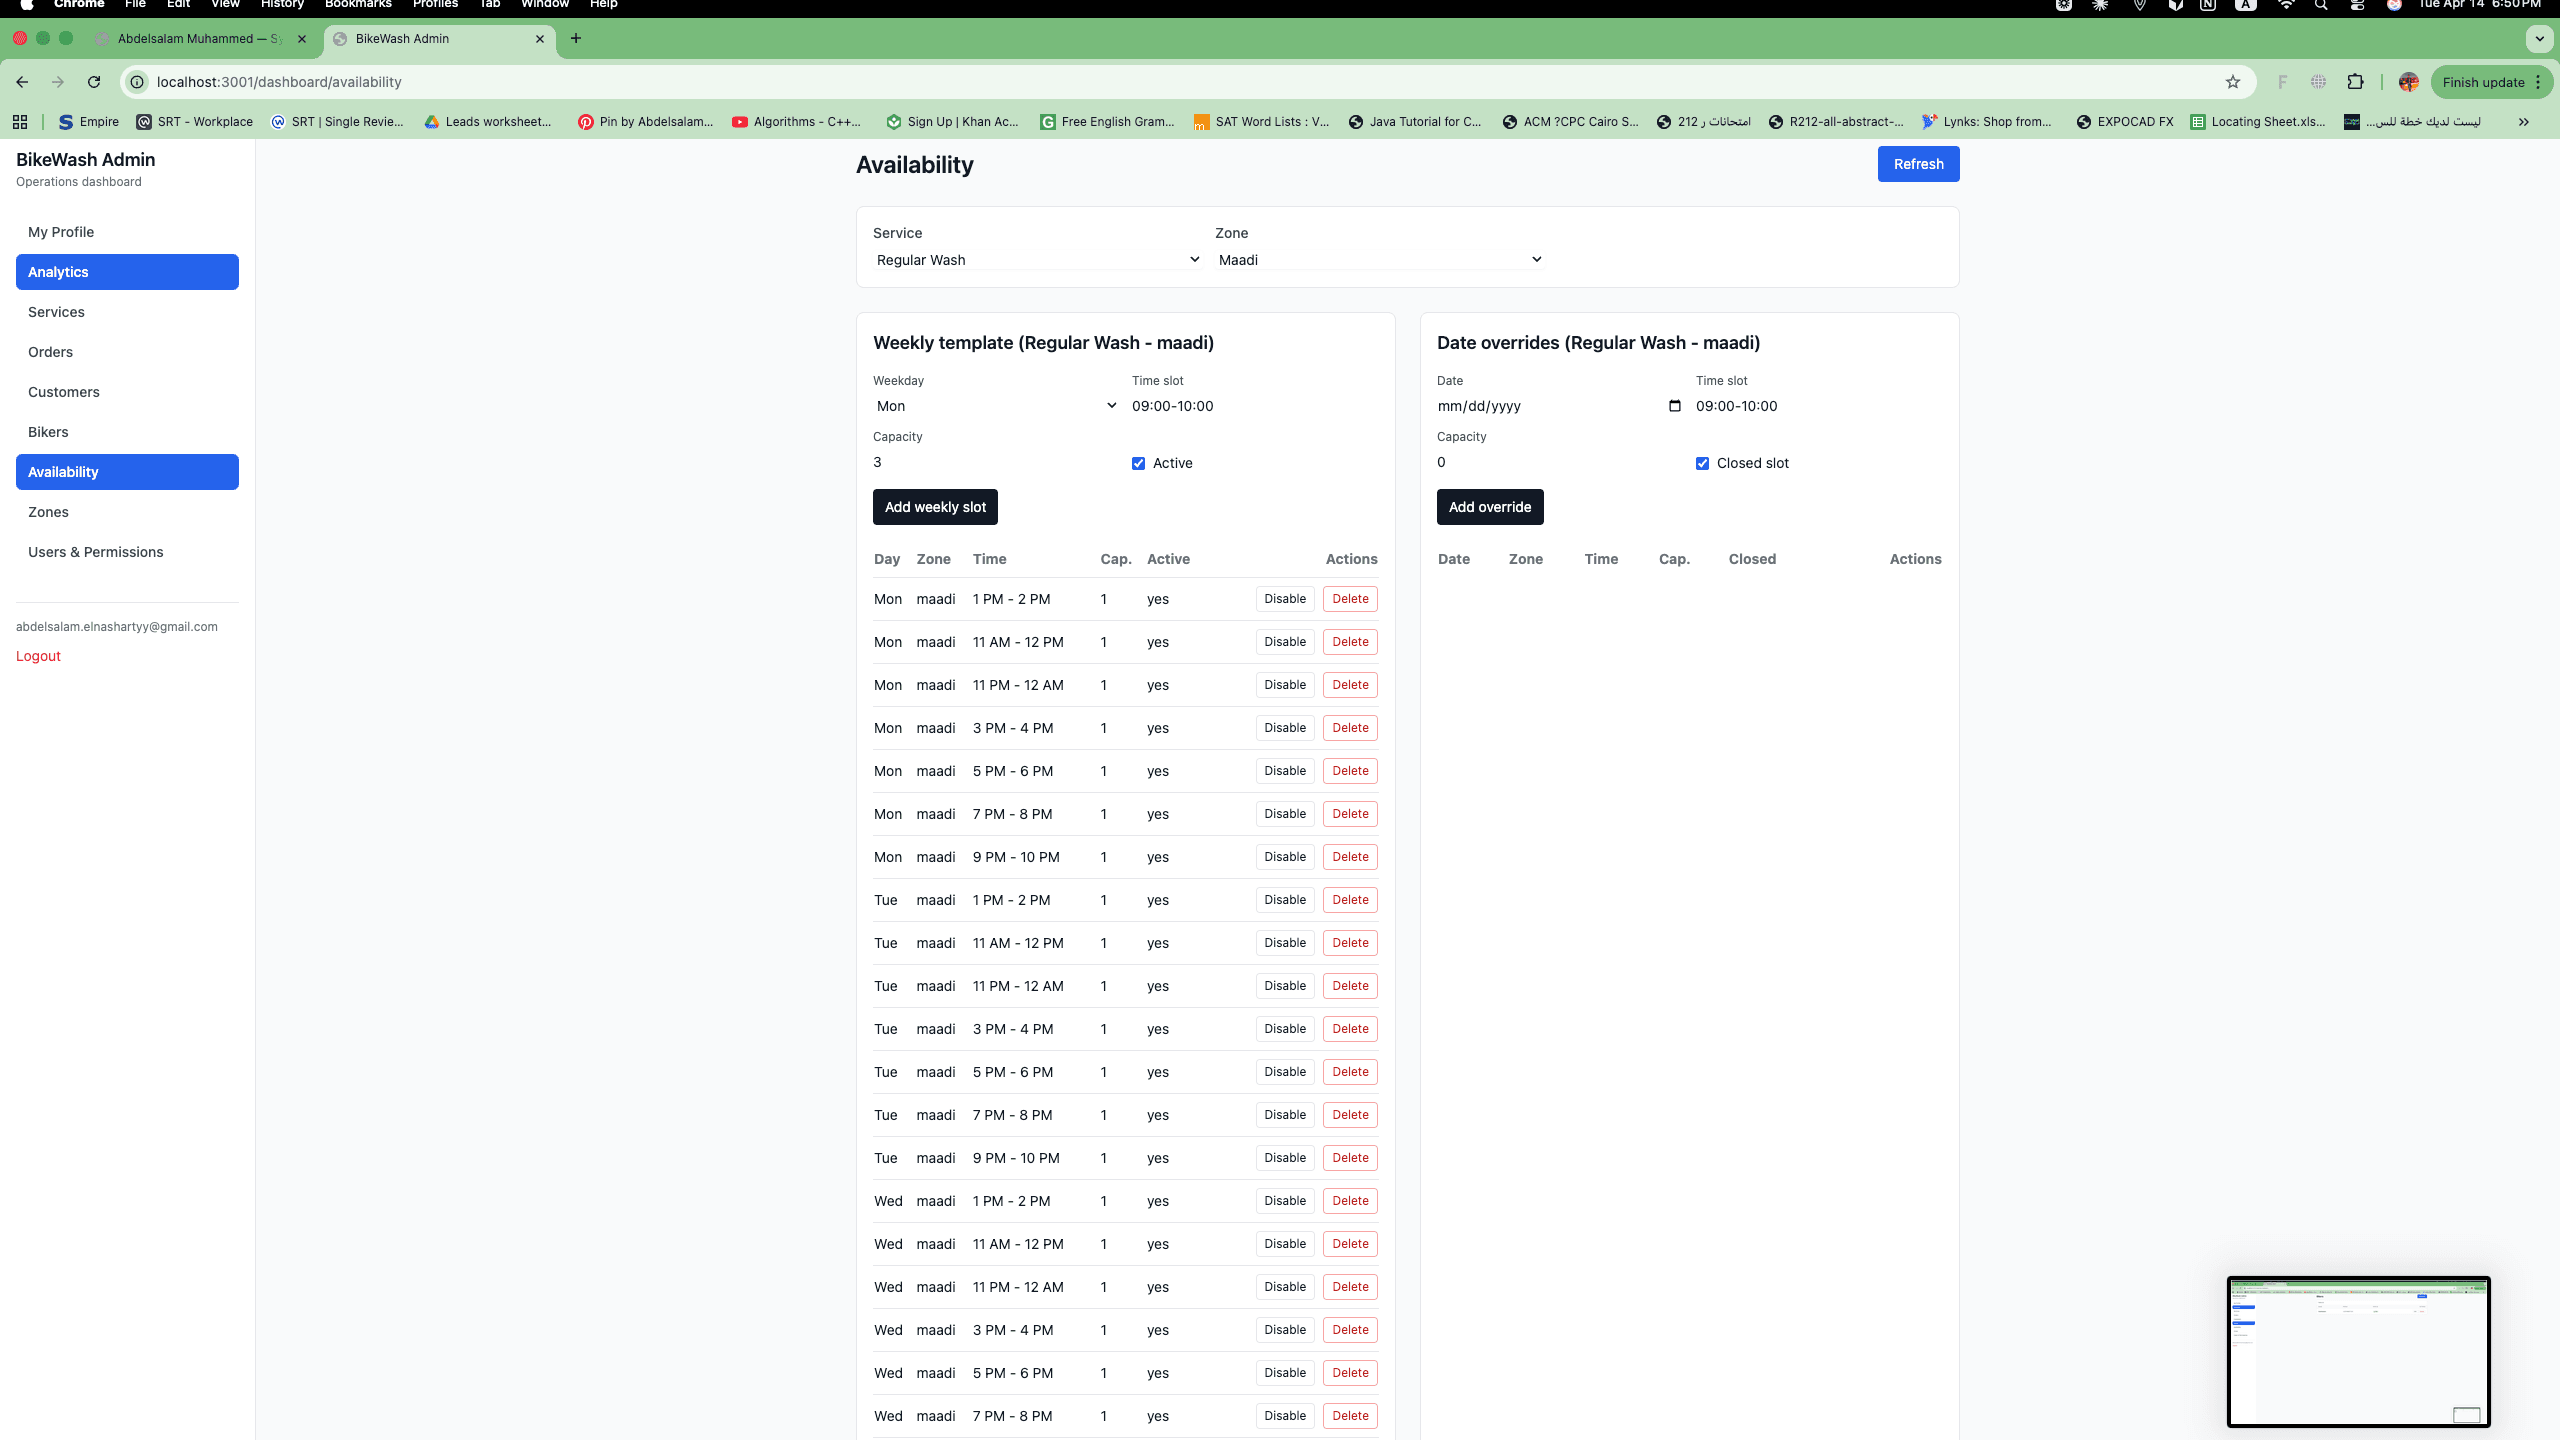Click the Logout link in the sidebar
Screen dimensions: 2560x1440
click(38, 655)
